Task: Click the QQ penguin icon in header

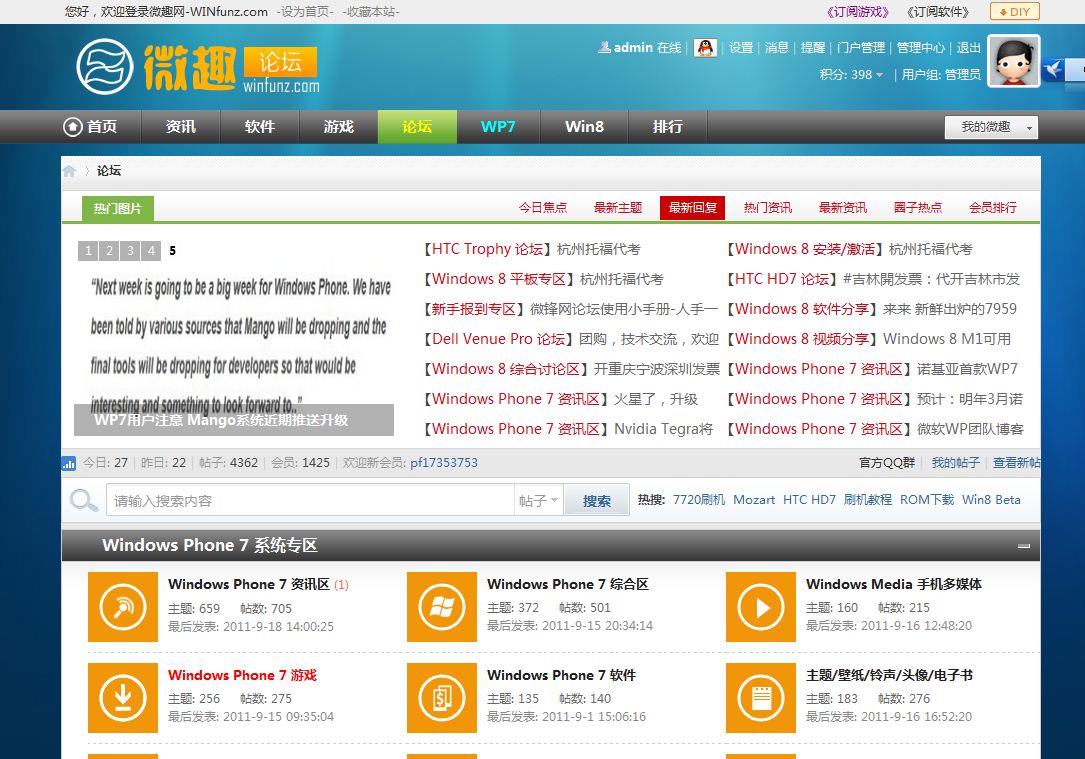Action: click(705, 48)
